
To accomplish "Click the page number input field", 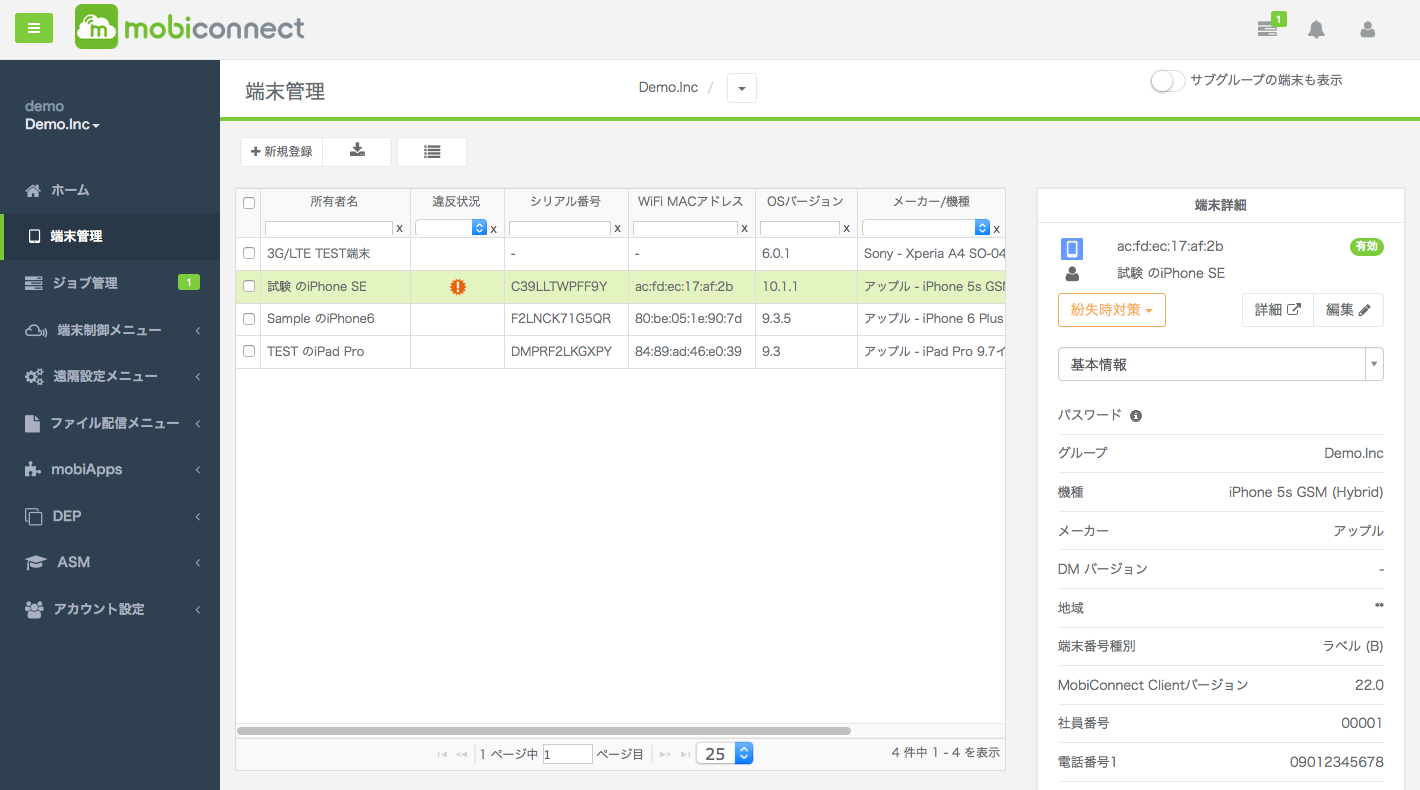I will [568, 755].
